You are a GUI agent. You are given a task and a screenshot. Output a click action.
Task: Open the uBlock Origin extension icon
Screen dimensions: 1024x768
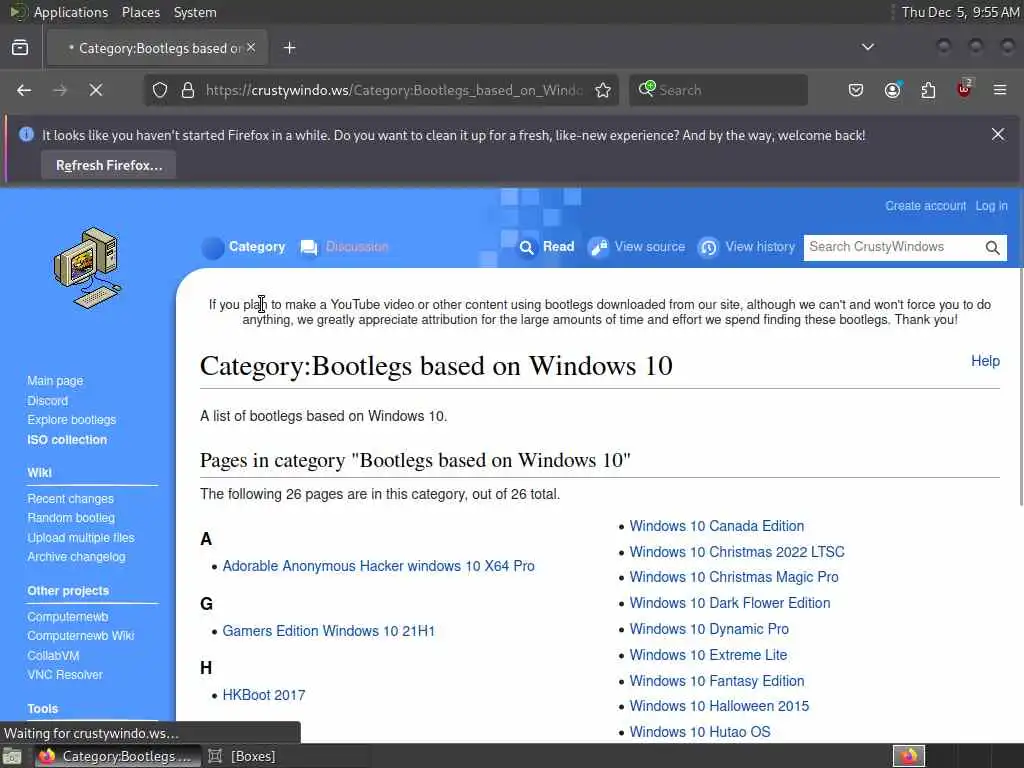point(965,89)
